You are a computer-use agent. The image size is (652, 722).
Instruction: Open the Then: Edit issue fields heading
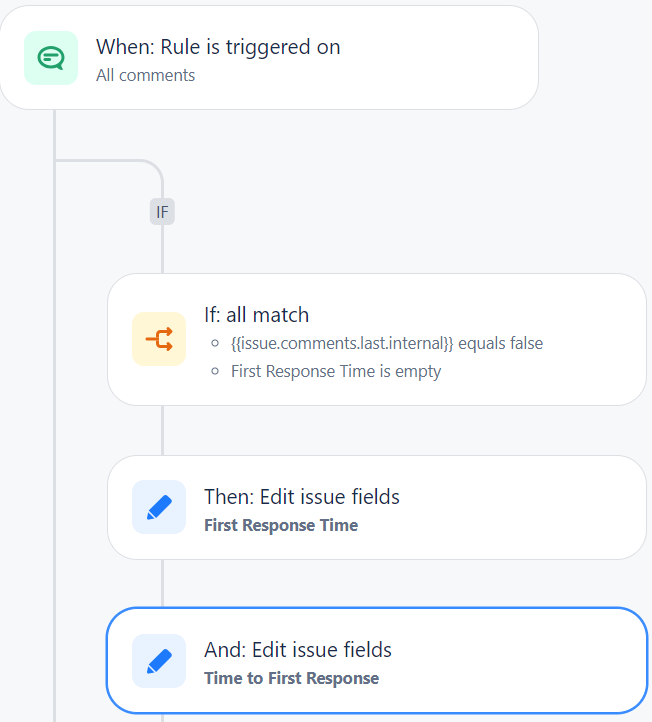tap(302, 497)
